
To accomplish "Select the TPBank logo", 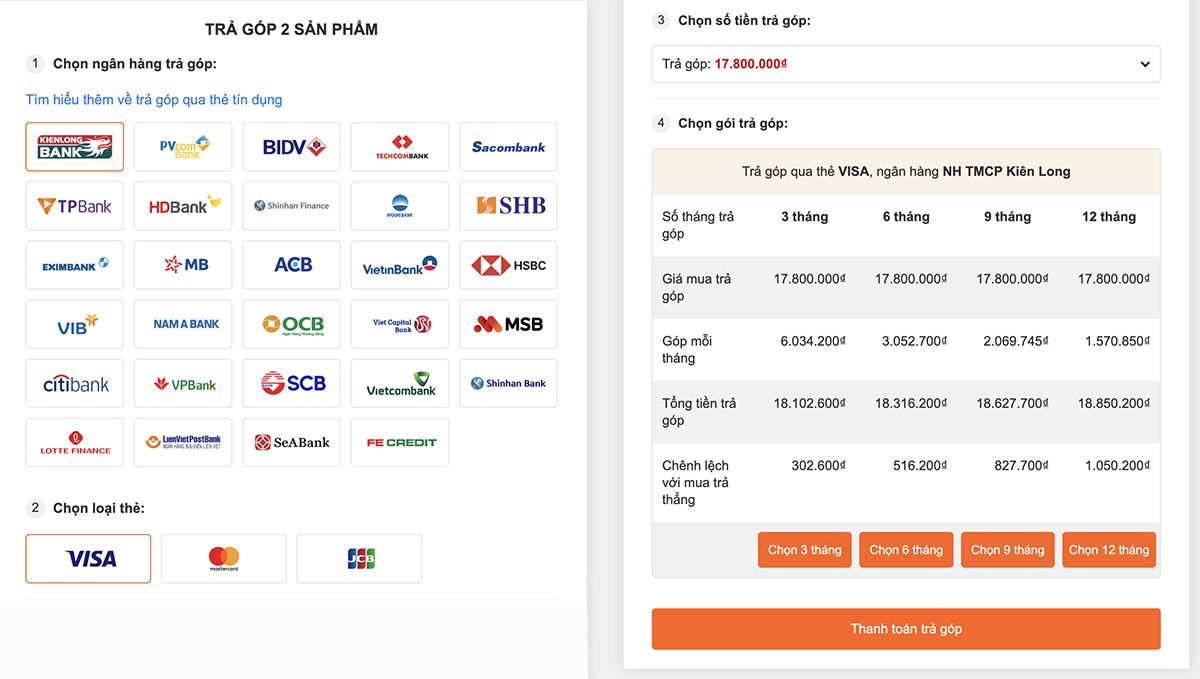I will click(x=75, y=206).
